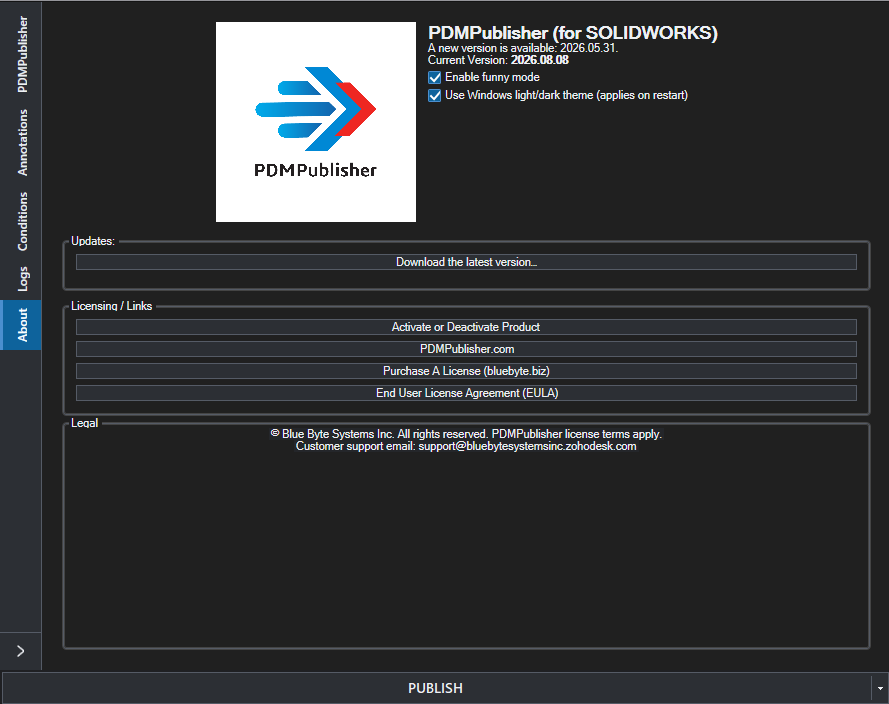
Task: Click the PDMPublisher logo image
Action: [316, 122]
